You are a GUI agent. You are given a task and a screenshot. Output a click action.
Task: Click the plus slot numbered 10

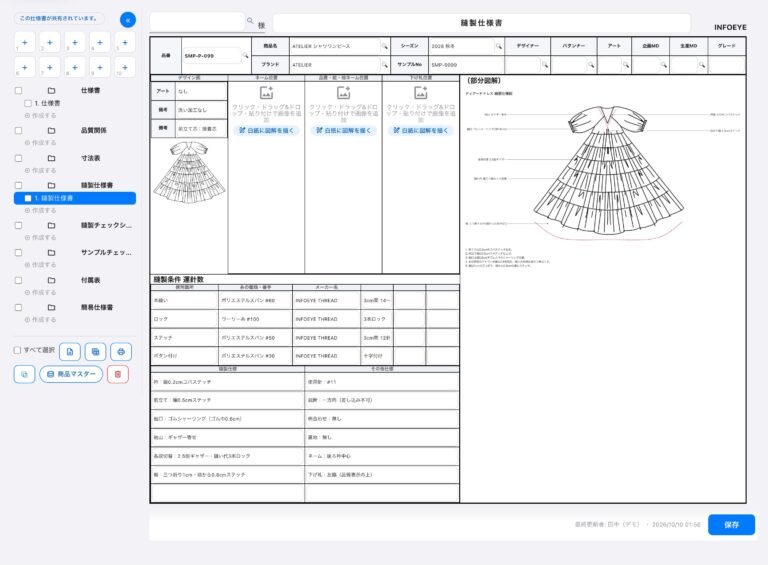pyautogui.click(x=124, y=67)
